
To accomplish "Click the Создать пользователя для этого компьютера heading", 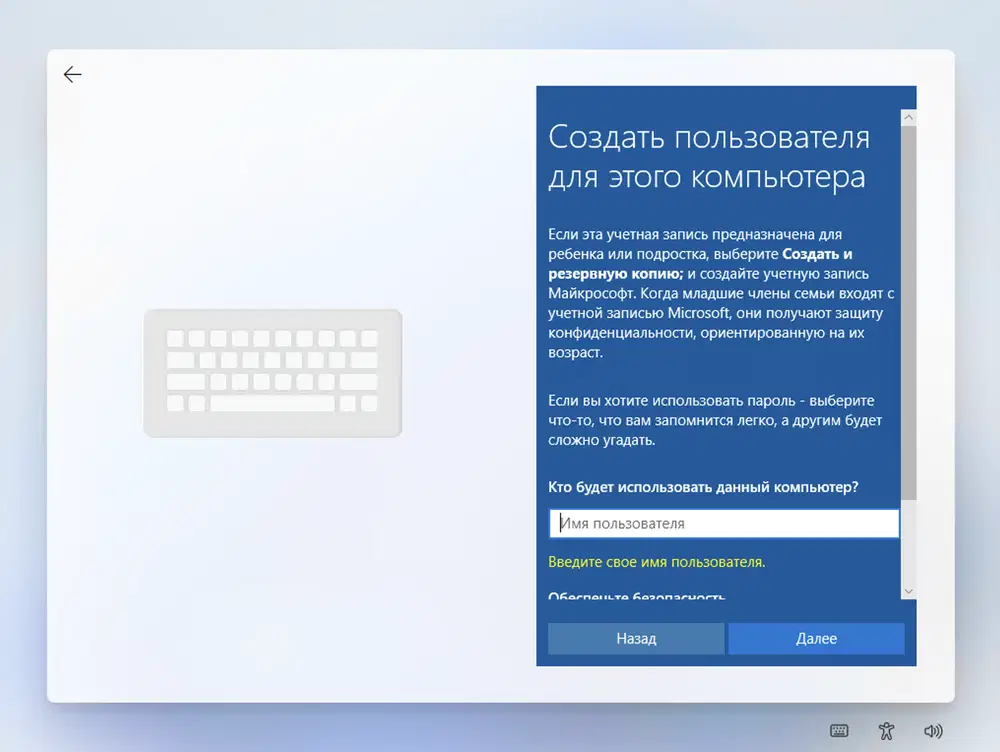I will click(709, 156).
